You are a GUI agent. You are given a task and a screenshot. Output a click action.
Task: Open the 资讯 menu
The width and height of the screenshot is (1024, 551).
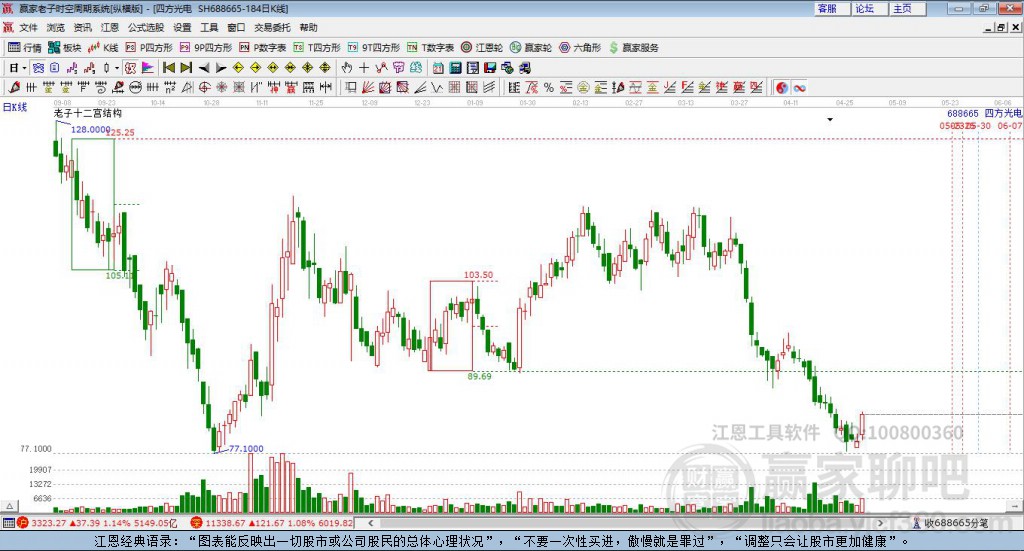[82, 27]
